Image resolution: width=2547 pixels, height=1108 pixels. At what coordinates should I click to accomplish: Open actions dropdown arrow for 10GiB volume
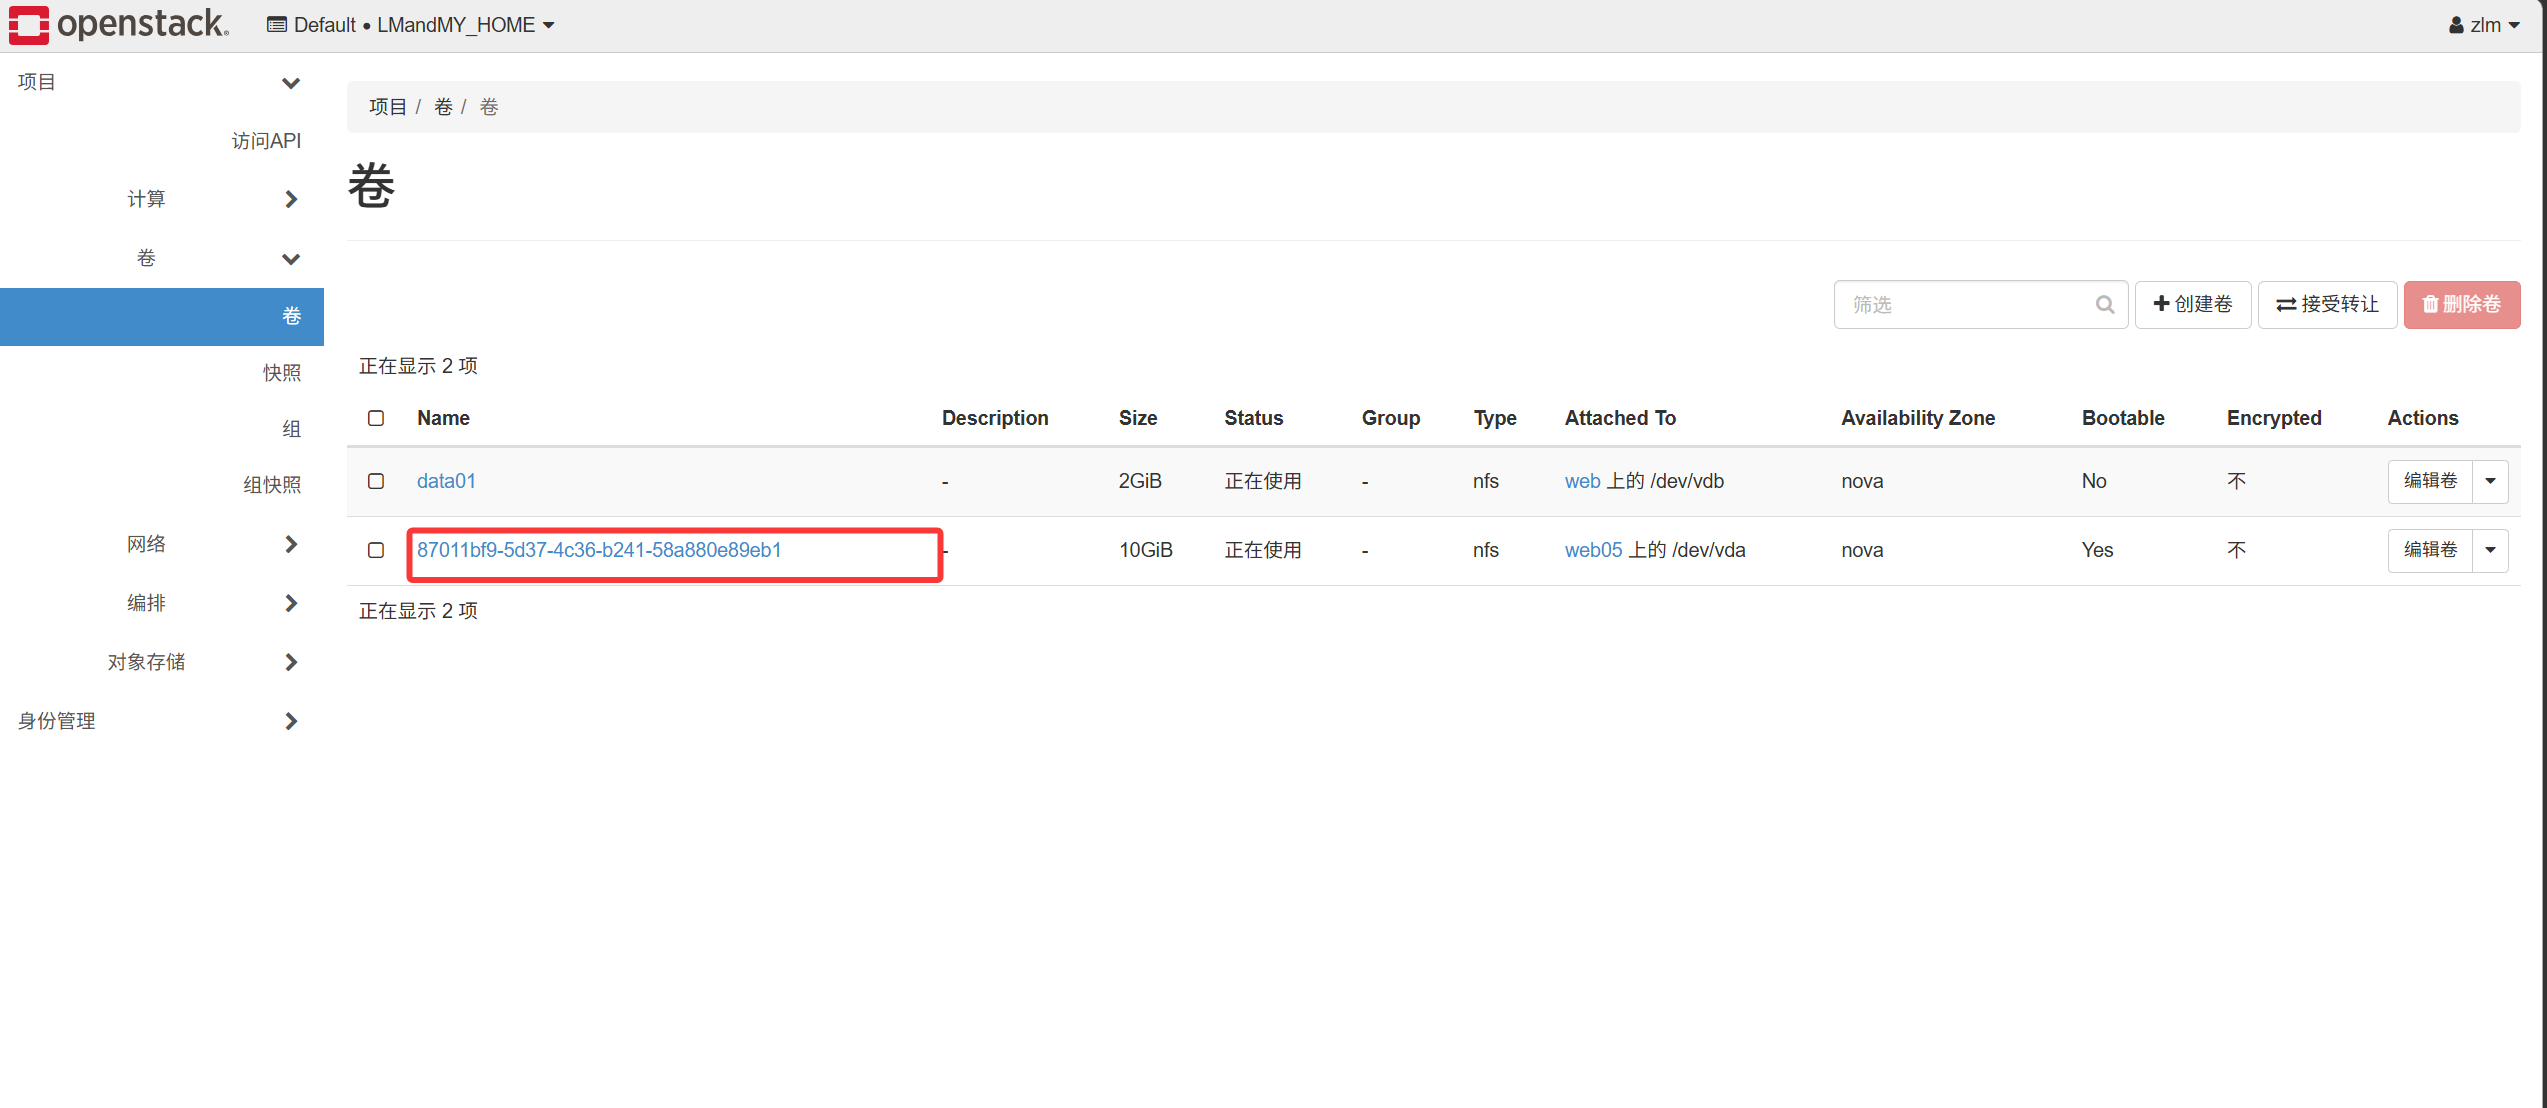point(2490,550)
